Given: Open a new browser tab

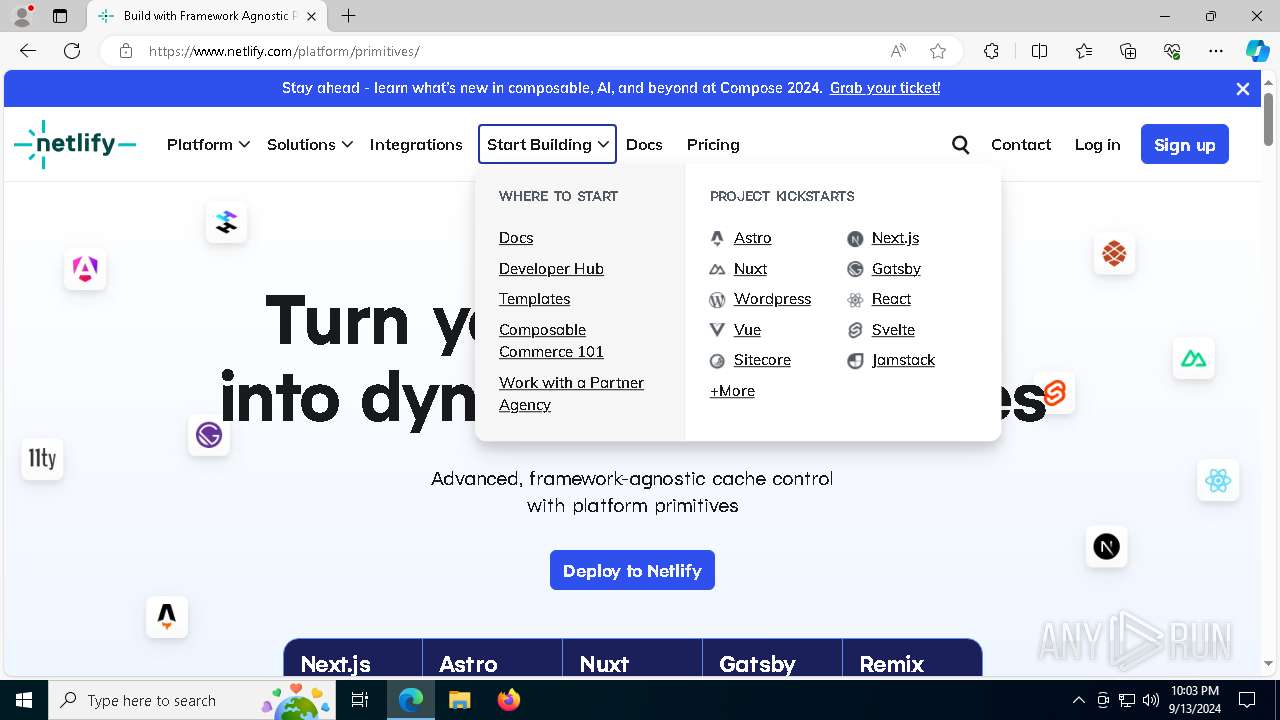Looking at the screenshot, I should pos(348,16).
